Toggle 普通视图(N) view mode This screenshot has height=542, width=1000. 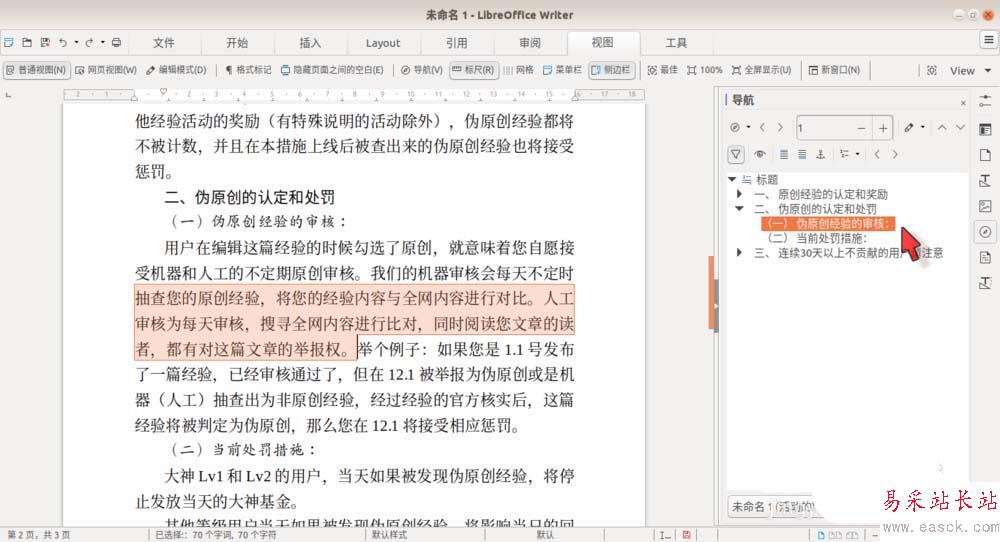(x=36, y=70)
